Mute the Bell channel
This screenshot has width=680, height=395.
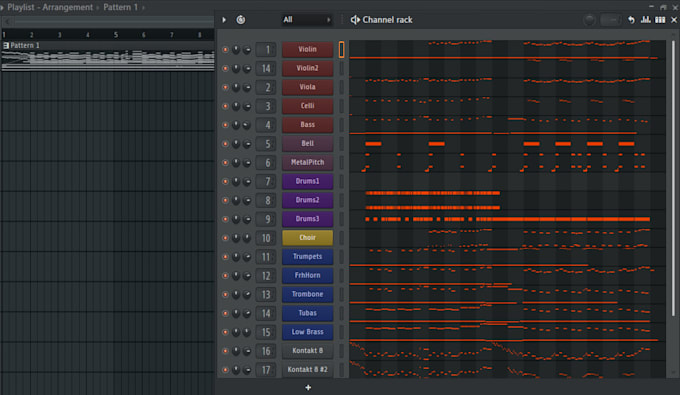(x=225, y=144)
